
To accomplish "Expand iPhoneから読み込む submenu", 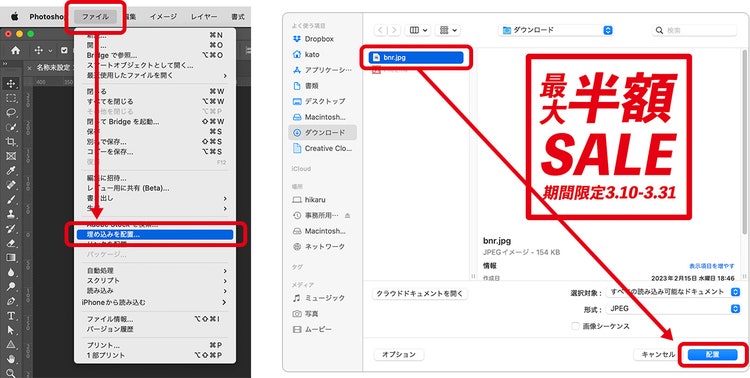I will coord(155,303).
